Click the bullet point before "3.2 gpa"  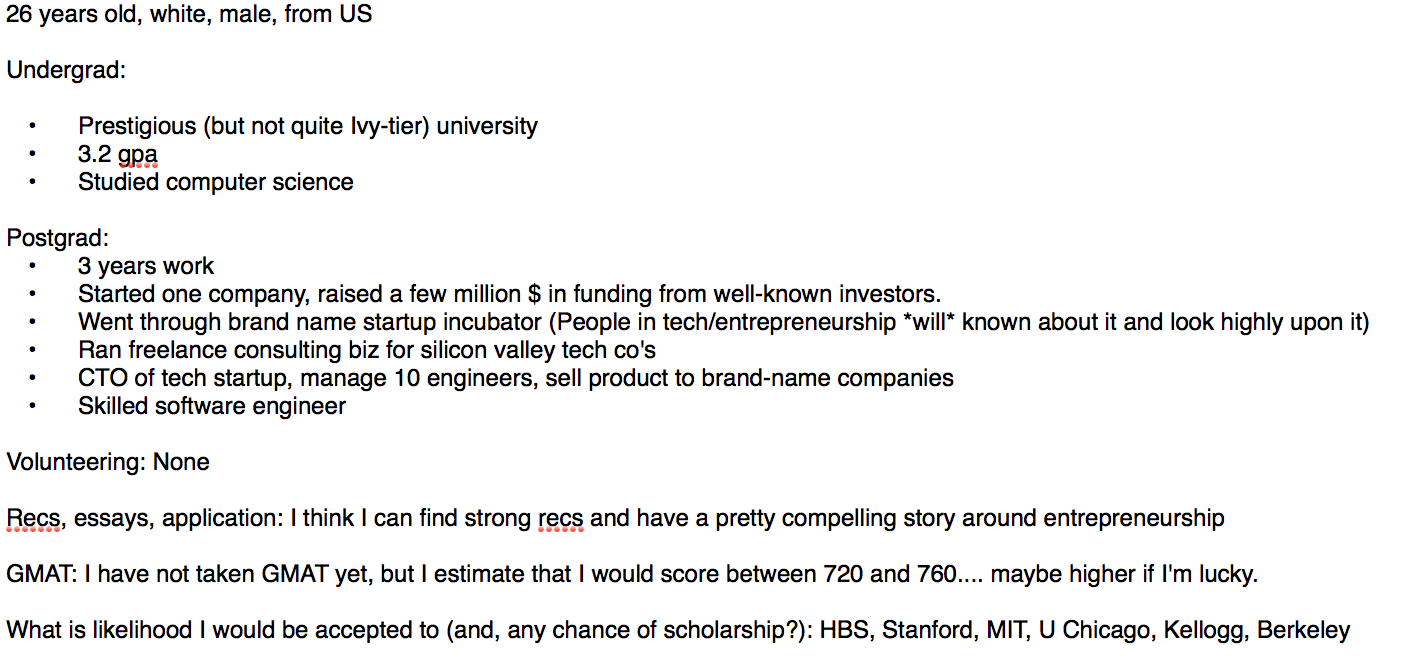[32, 155]
